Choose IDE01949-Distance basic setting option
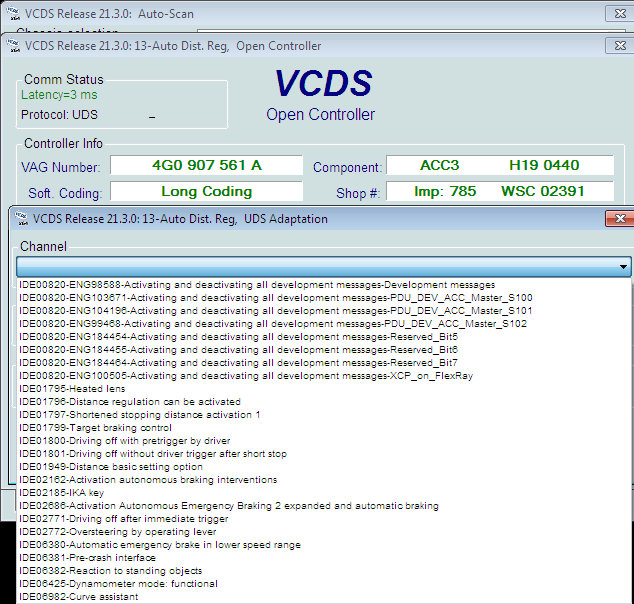 coord(323,467)
